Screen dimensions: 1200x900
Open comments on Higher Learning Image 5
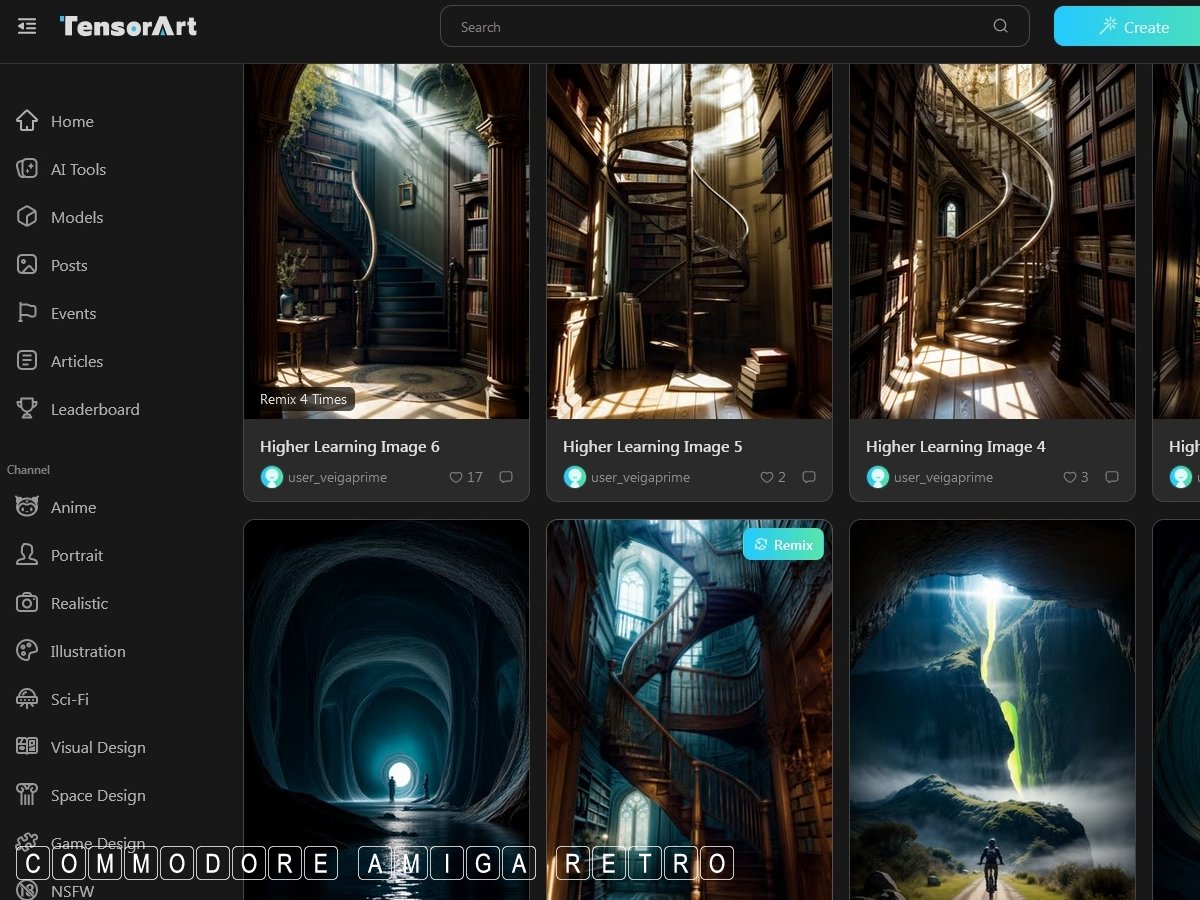(809, 478)
